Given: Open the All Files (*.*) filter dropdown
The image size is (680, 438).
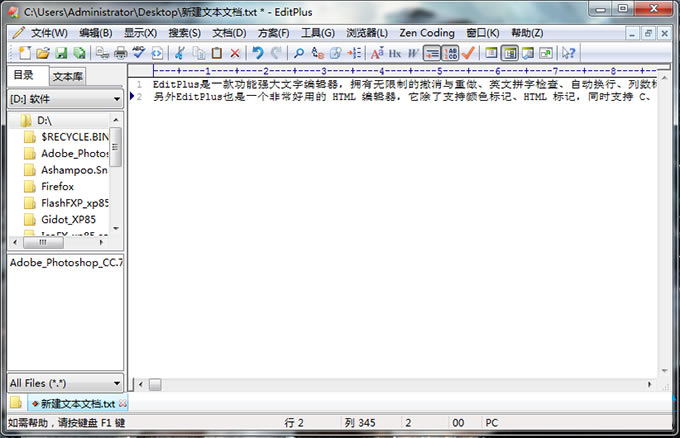Looking at the screenshot, I should point(65,383).
